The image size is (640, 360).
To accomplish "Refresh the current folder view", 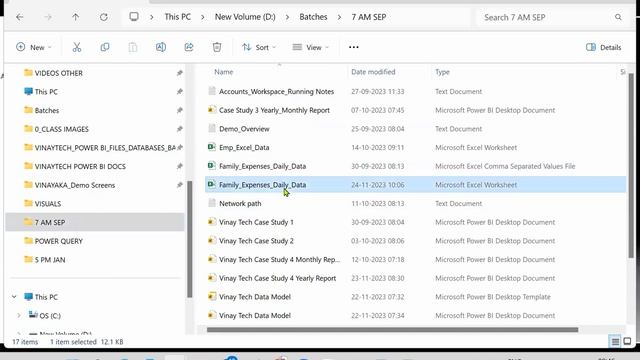I will pos(104,17).
